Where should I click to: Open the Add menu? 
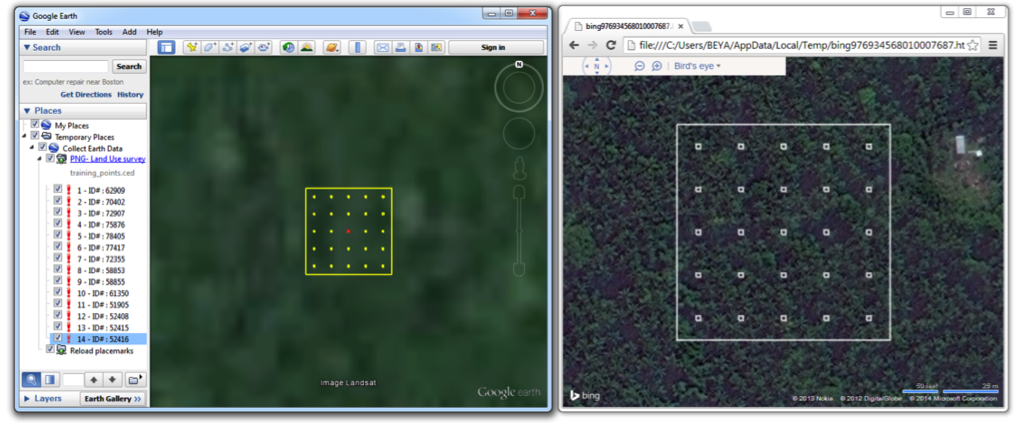click(129, 32)
